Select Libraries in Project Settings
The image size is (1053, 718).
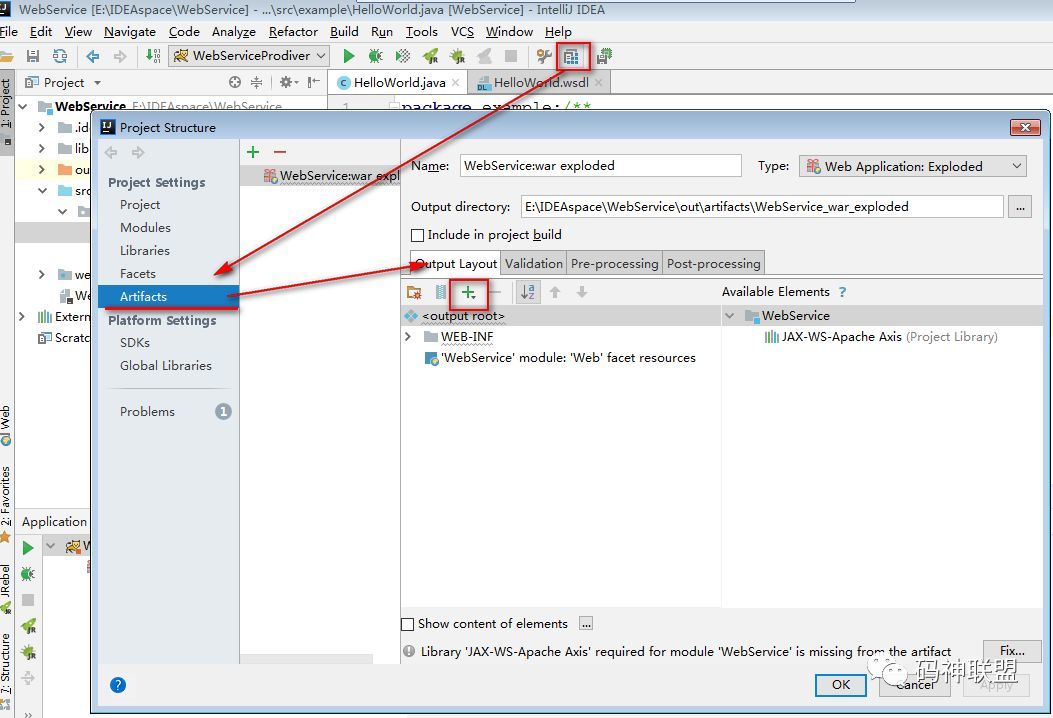pos(144,251)
